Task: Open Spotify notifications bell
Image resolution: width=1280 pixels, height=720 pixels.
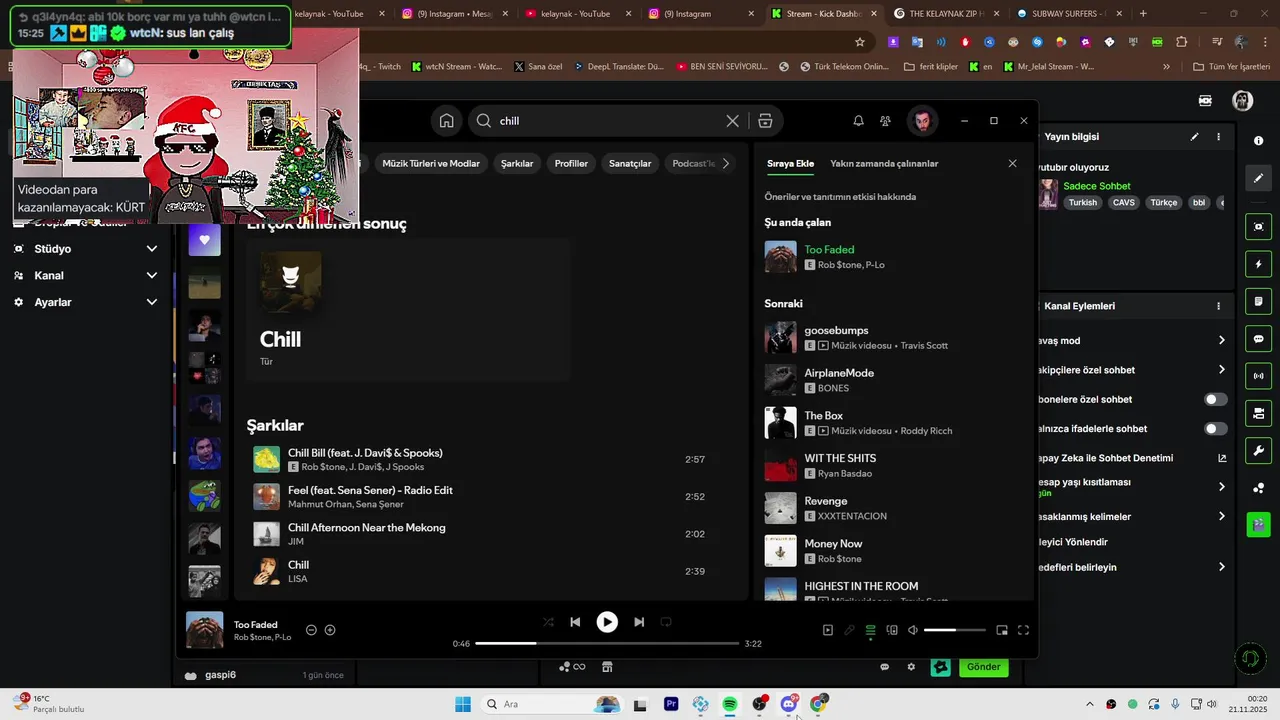Action: tap(858, 121)
